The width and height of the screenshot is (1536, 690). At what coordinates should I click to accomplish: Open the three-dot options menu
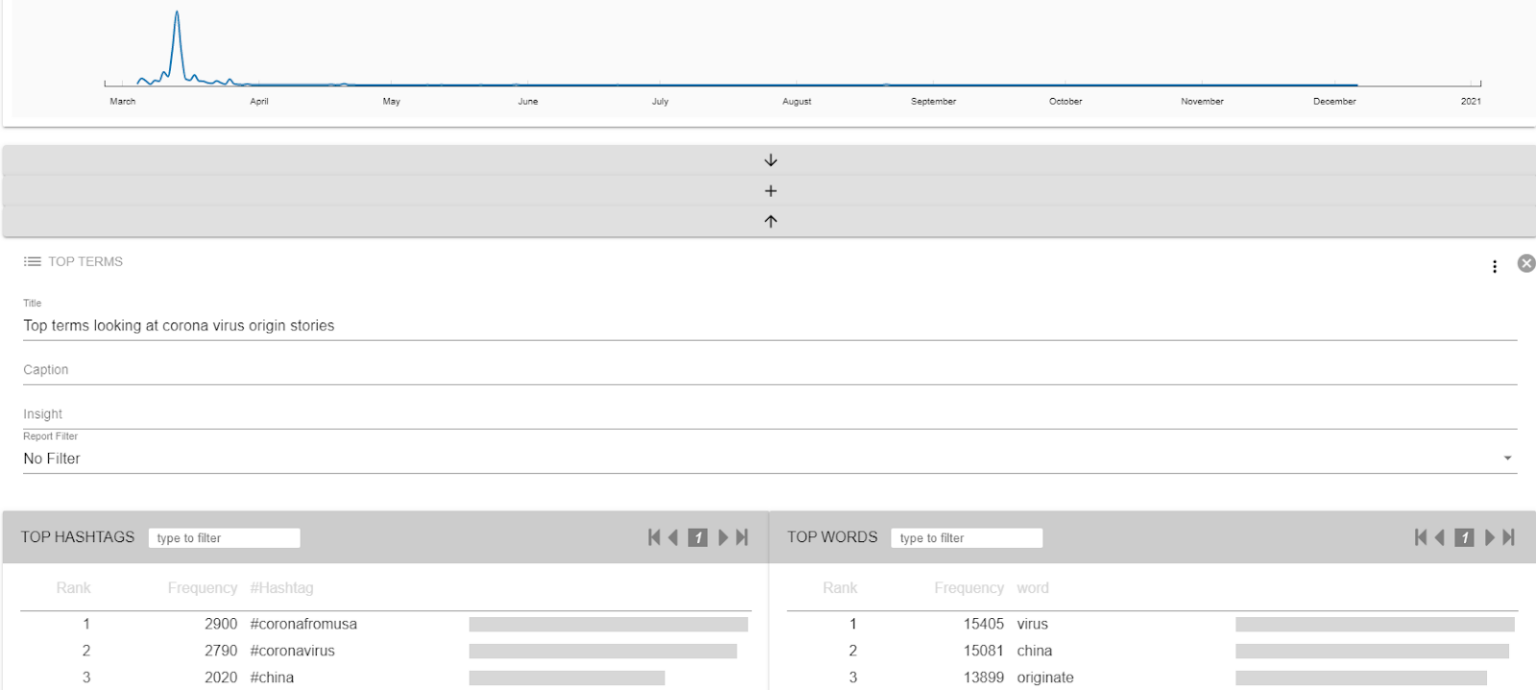coord(1495,267)
